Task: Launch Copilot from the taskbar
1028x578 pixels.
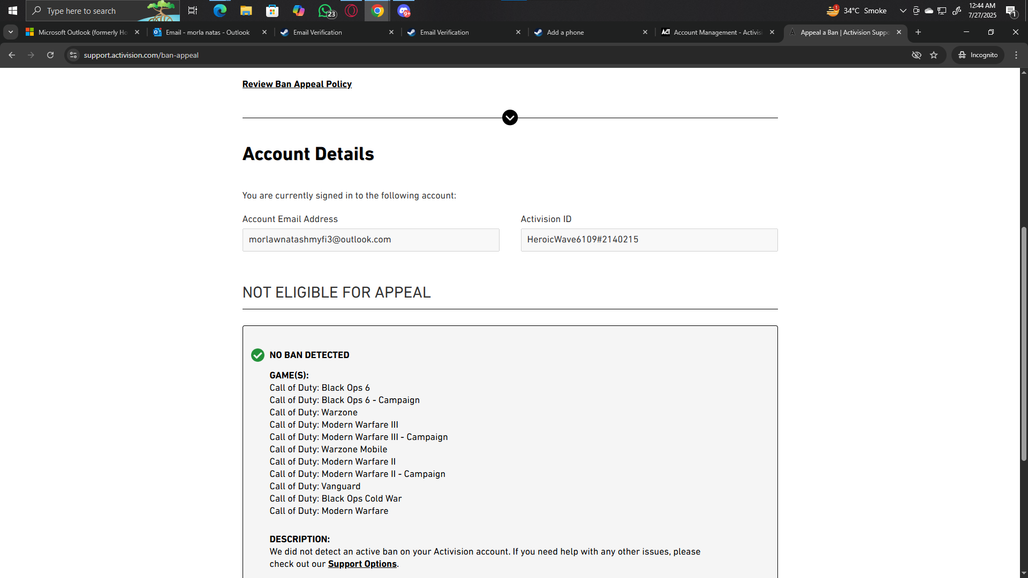Action: click(x=298, y=10)
